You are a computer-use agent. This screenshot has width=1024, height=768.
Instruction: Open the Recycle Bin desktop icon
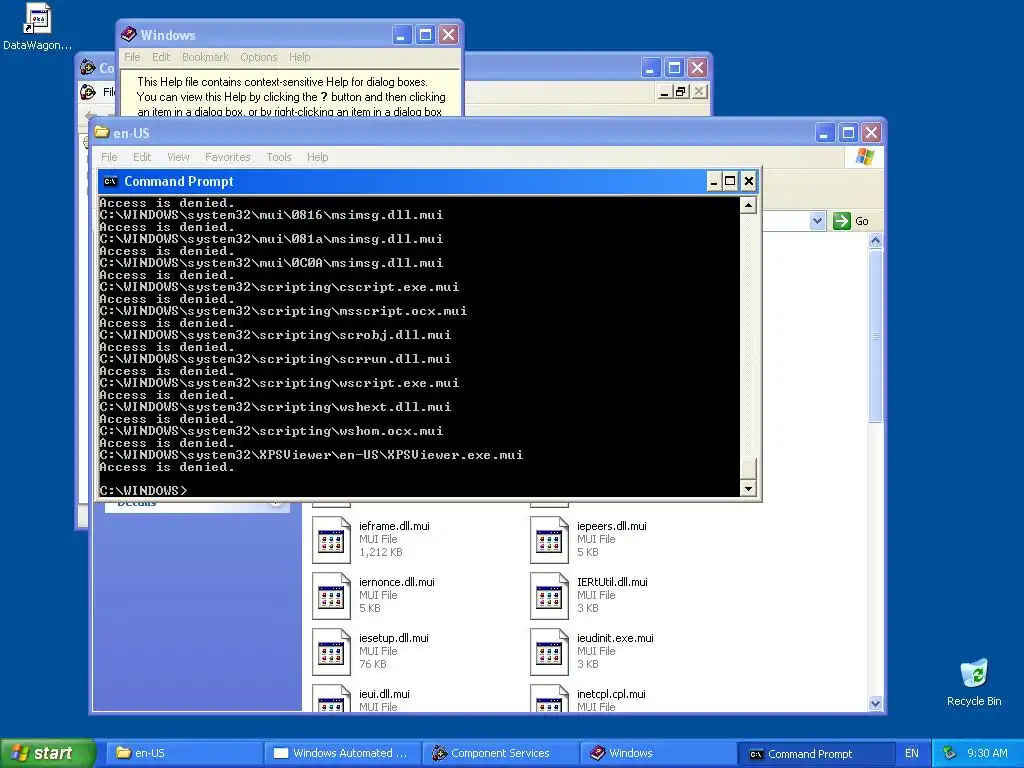(x=974, y=673)
